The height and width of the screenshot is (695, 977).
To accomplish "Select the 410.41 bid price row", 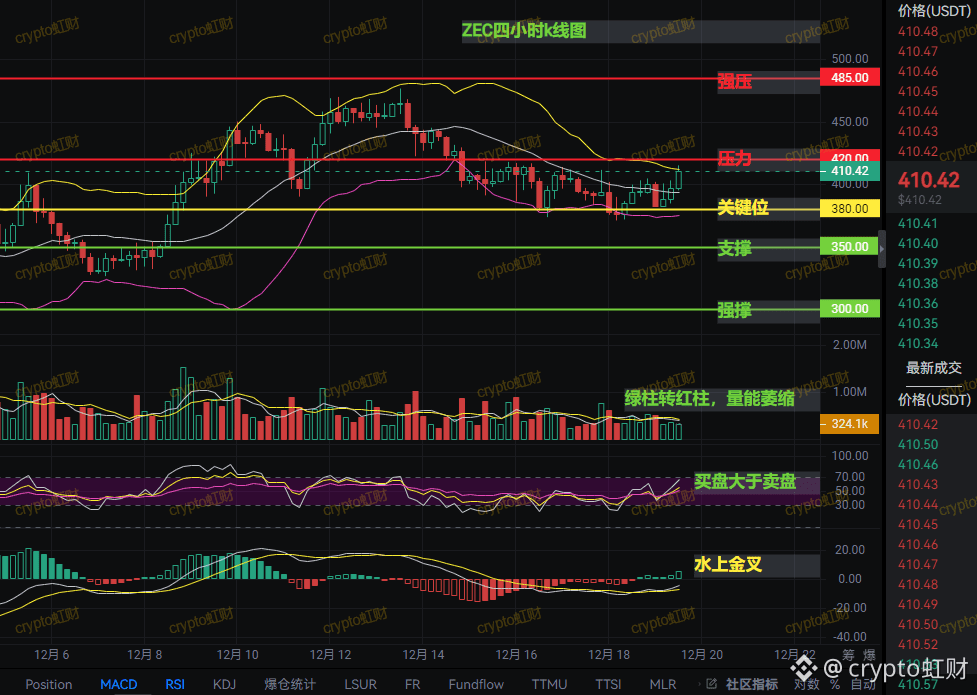I will point(918,223).
